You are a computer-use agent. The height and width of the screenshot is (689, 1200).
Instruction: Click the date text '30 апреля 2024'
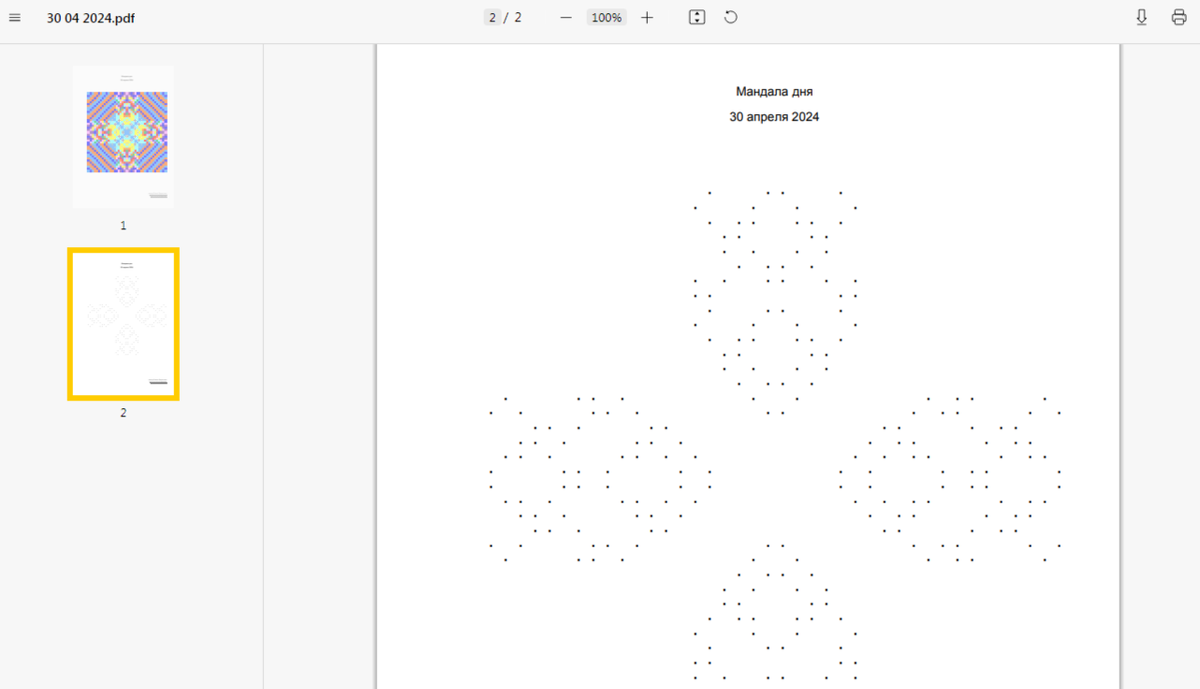774,117
